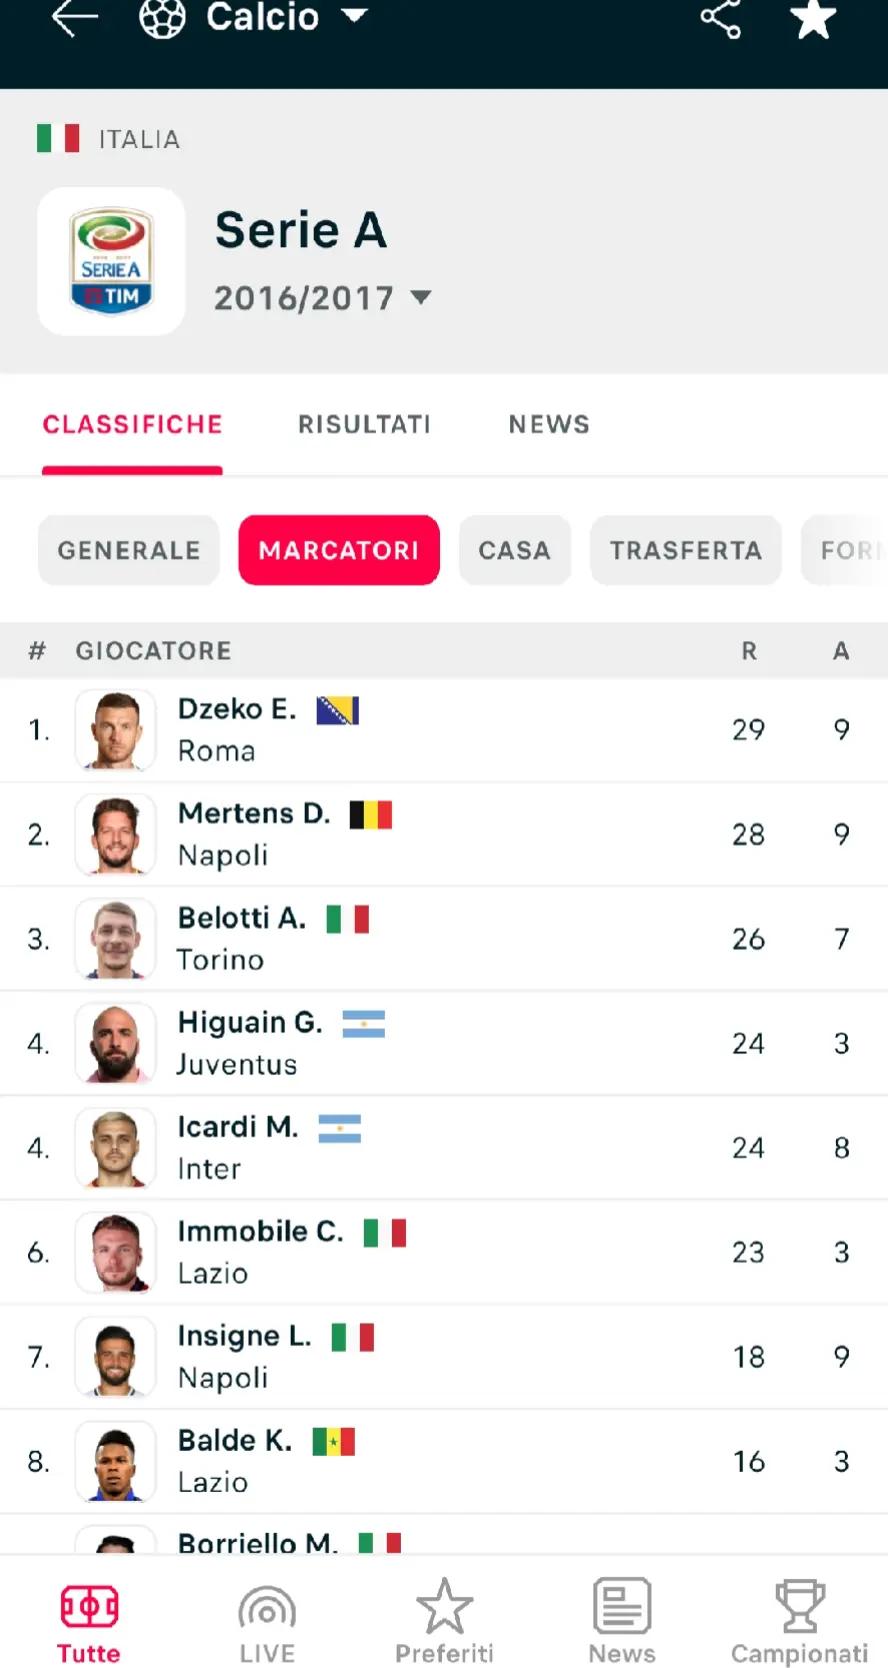Viewport: 888px width, 1668px height.
Task: Open the Campionati trophy icon
Action: [x=799, y=1606]
